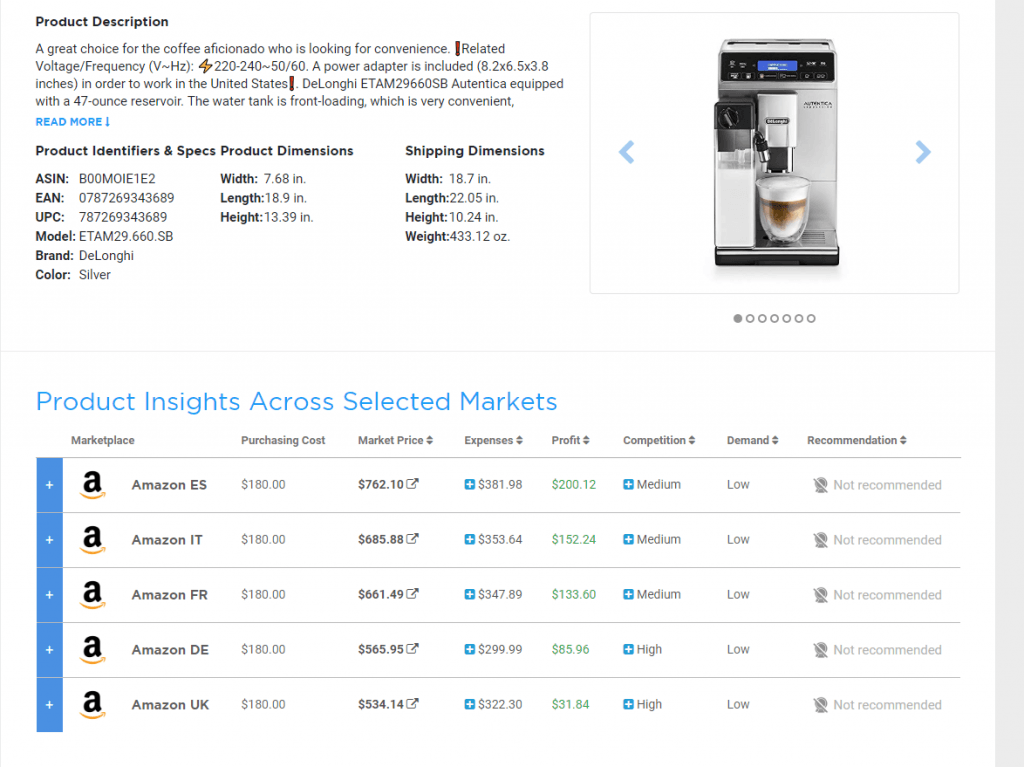Click READ MORE to expand description
The width and height of the screenshot is (1024, 767).
(72, 122)
